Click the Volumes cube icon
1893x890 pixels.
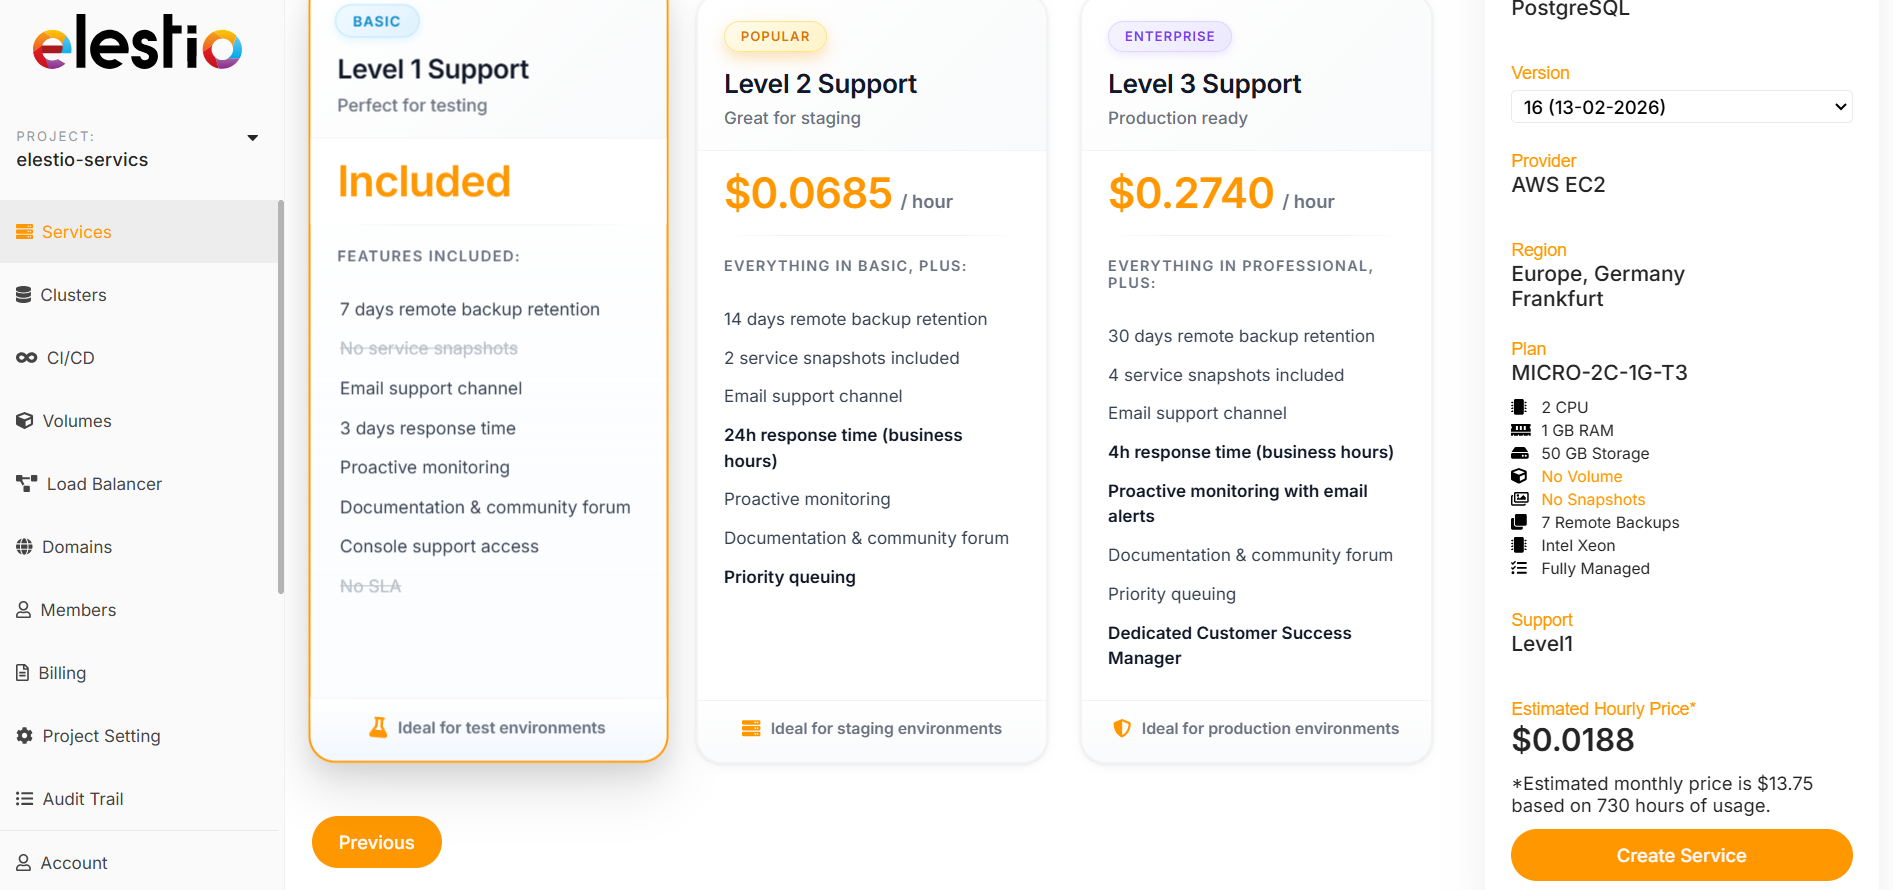pyautogui.click(x=25, y=421)
